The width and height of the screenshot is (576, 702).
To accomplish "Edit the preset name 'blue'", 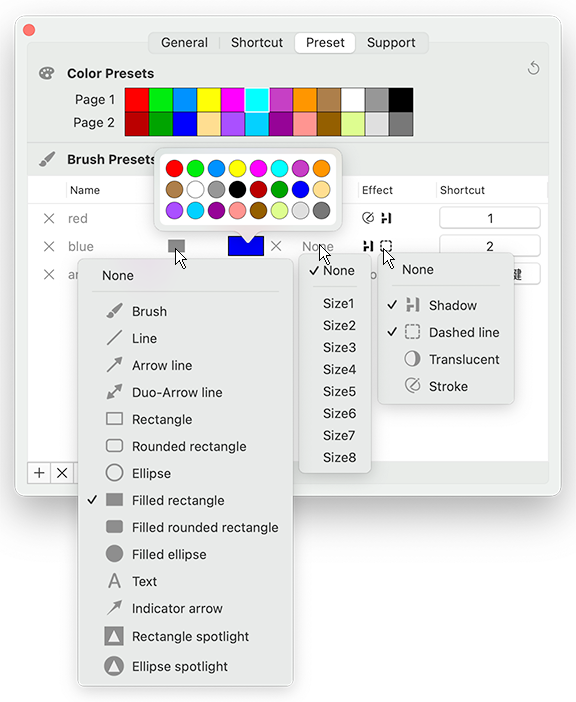I will coord(81,246).
